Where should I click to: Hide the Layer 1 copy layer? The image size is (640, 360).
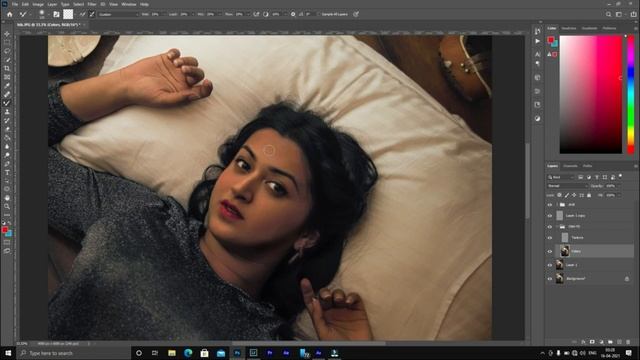pyautogui.click(x=549, y=216)
